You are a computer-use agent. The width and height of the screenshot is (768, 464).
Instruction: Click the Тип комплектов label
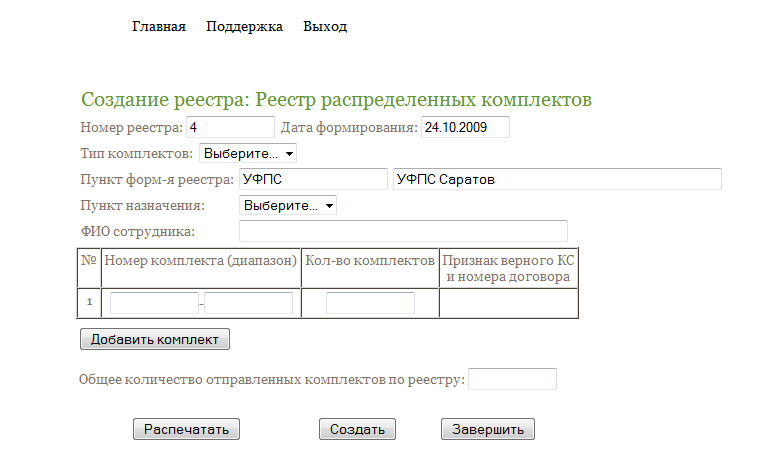[137, 153]
